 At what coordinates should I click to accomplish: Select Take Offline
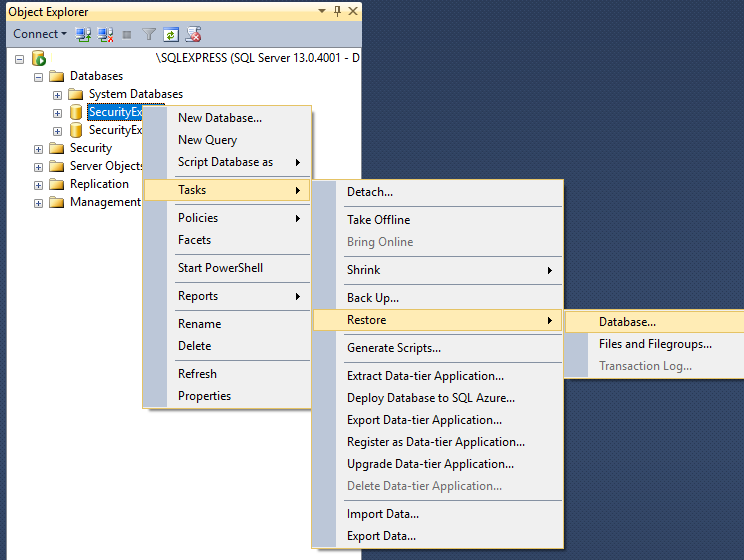click(x=437, y=220)
